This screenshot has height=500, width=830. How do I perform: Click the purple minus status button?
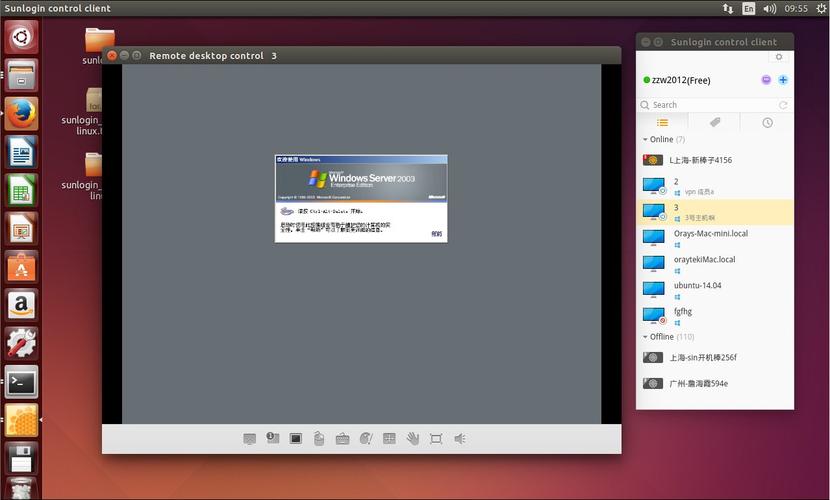[766, 80]
